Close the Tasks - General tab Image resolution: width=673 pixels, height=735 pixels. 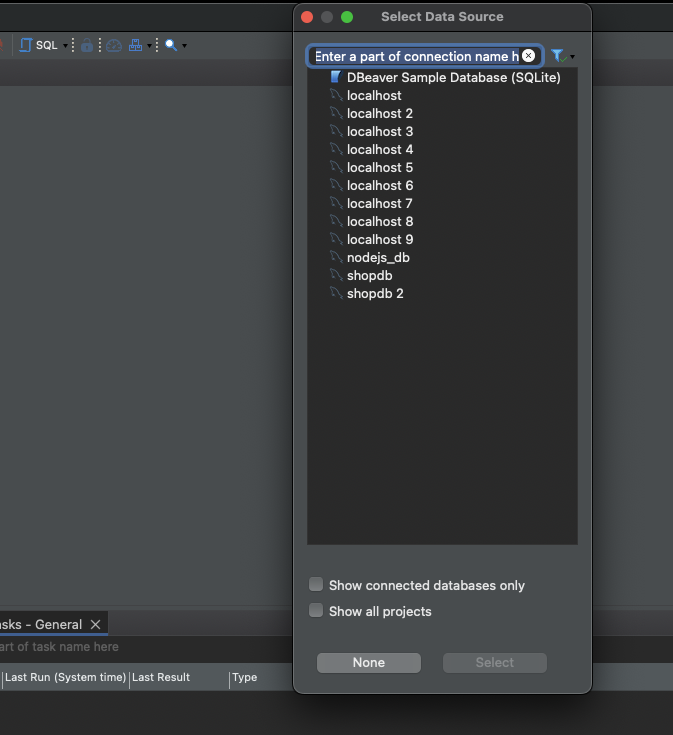(96, 624)
